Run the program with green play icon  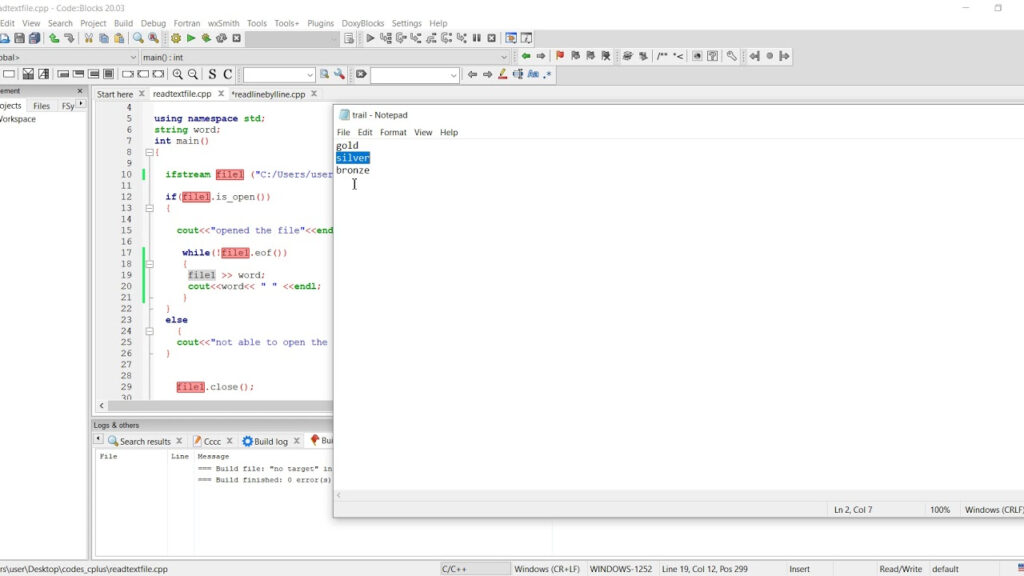(191, 39)
